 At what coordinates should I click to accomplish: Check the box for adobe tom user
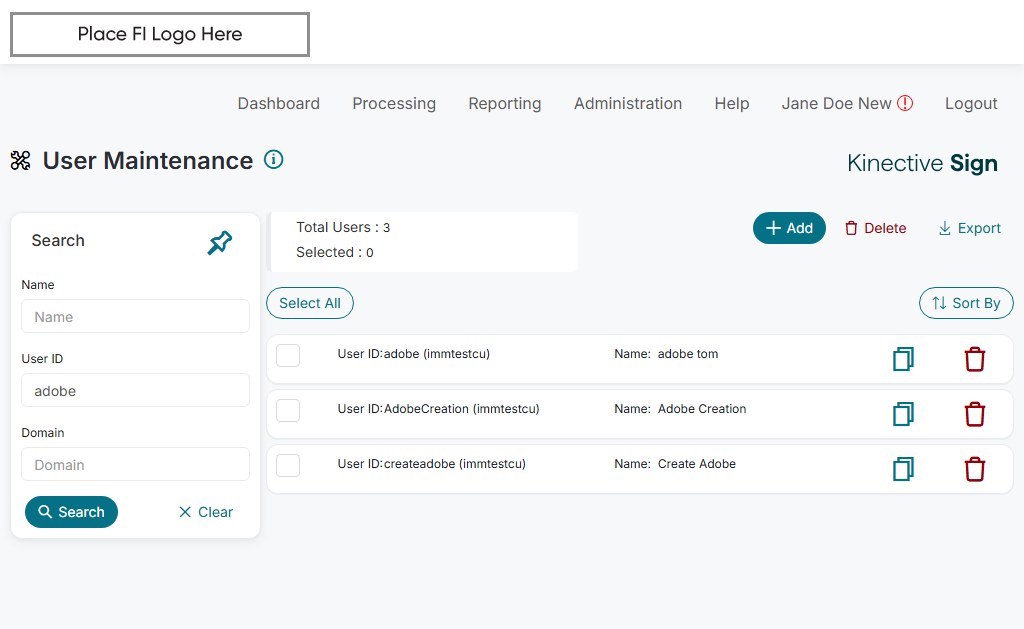[288, 355]
